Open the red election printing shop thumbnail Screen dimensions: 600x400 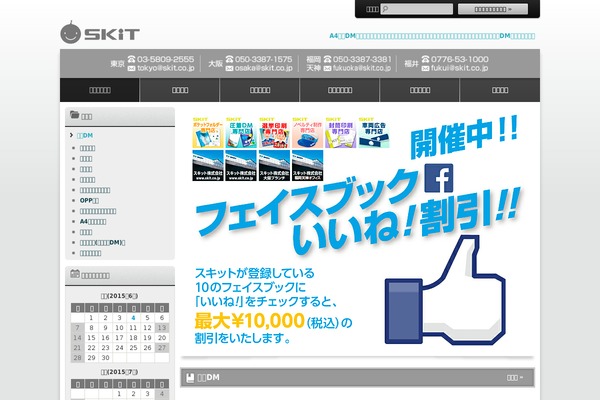(x=274, y=132)
